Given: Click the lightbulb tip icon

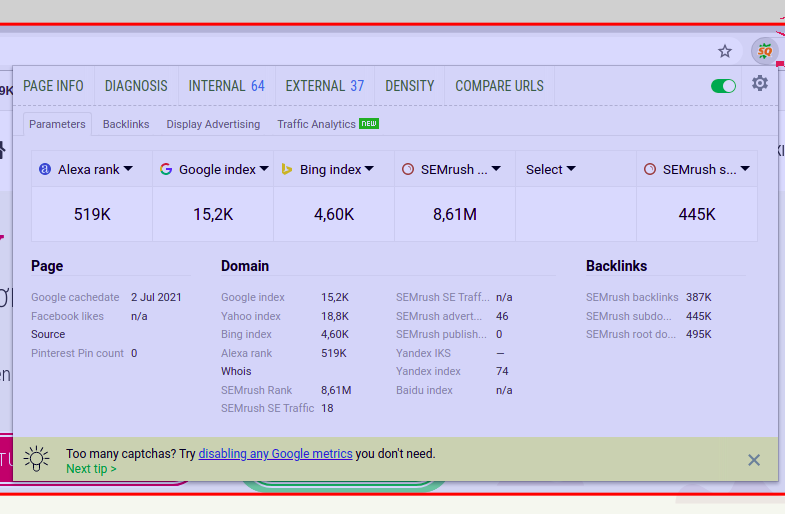Looking at the screenshot, I should (x=37, y=459).
